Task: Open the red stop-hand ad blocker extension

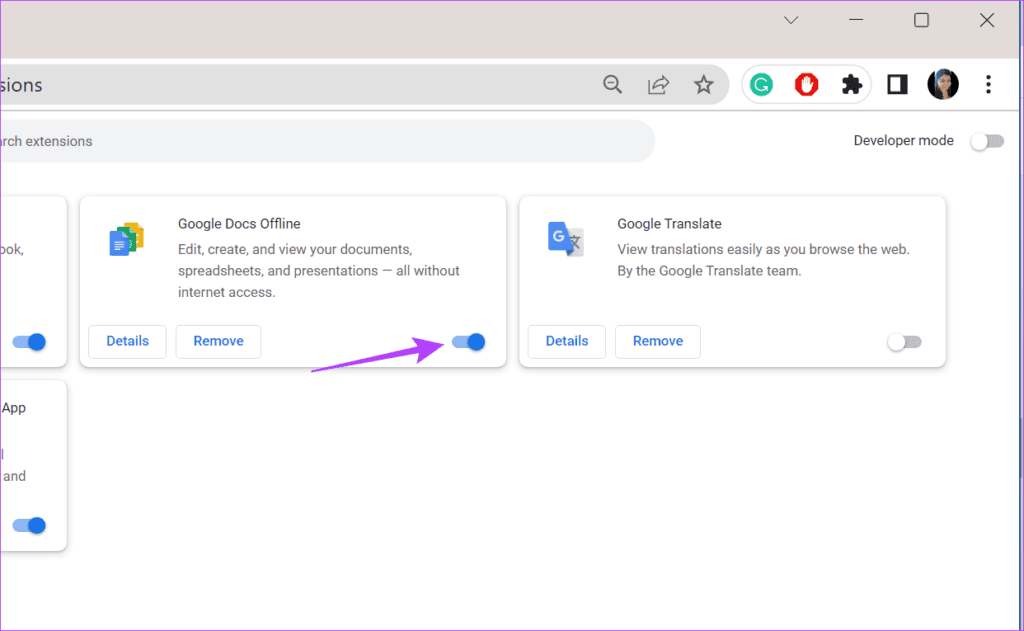Action: tap(807, 85)
